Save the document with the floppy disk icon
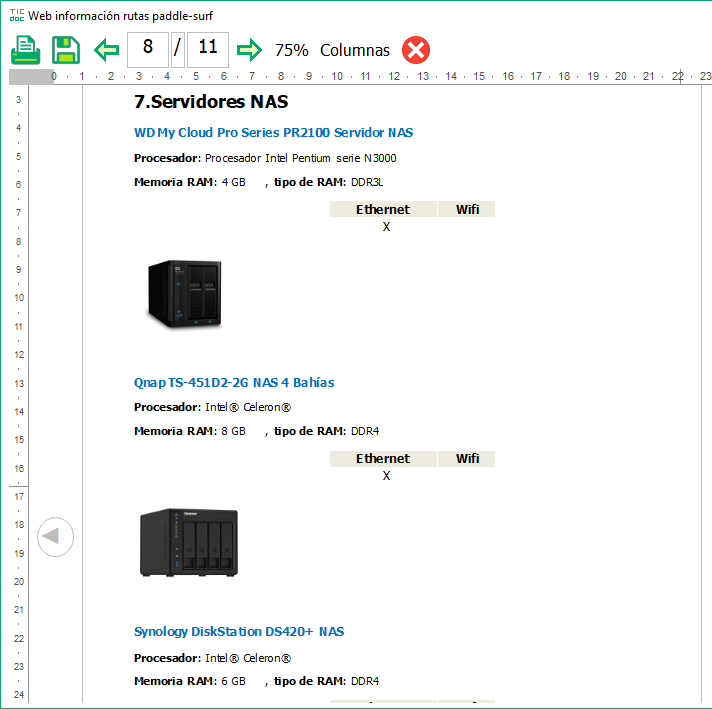This screenshot has height=709, width=712. [x=66, y=50]
